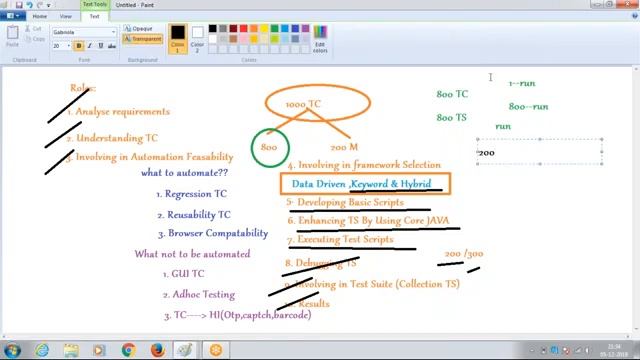Image resolution: width=640 pixels, height=360 pixels.
Task: Open the Customize Quick Access Toolbar arrow
Action: [49, 6]
